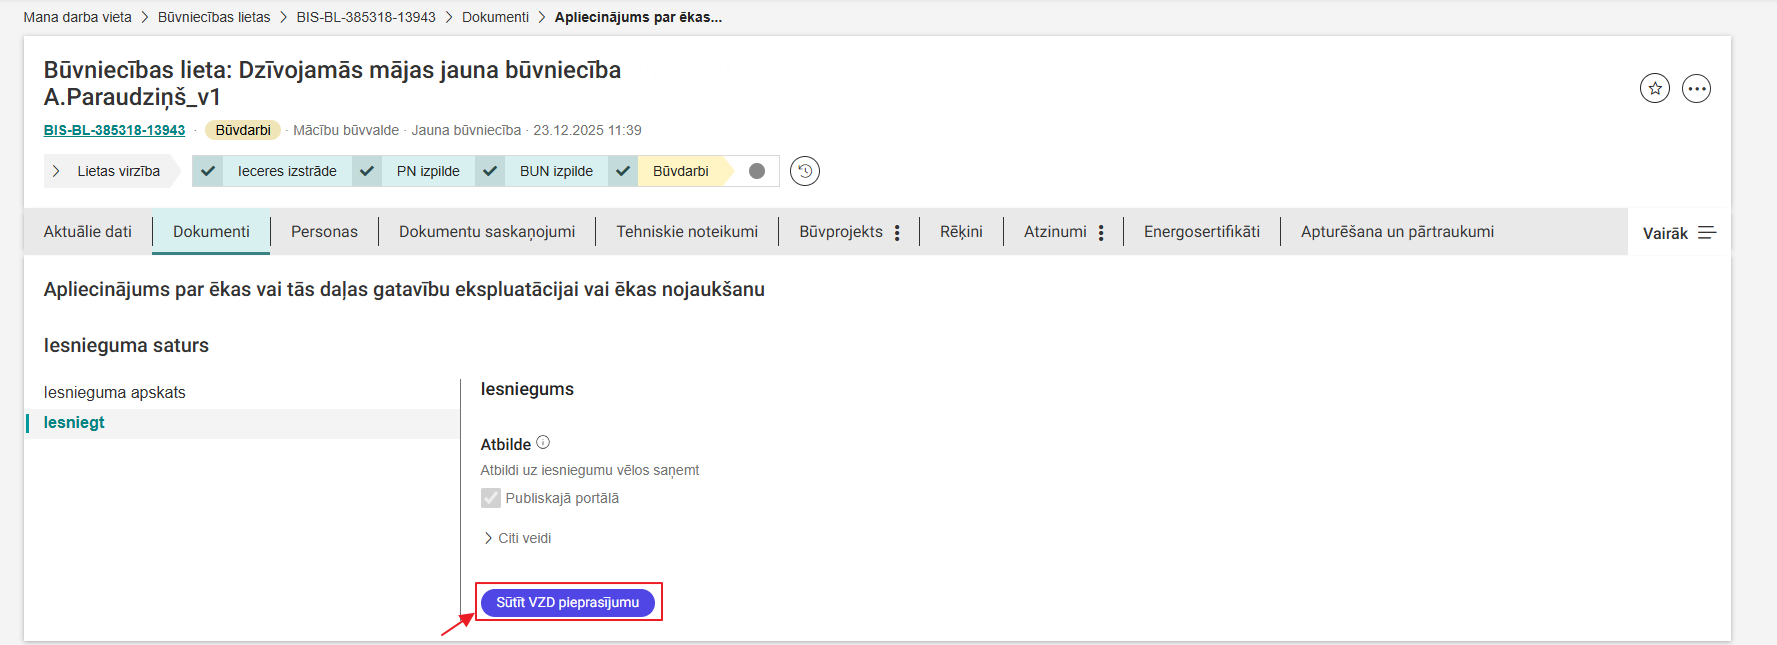Select the Dokumenti tab
This screenshot has width=1777, height=645.
click(211, 232)
